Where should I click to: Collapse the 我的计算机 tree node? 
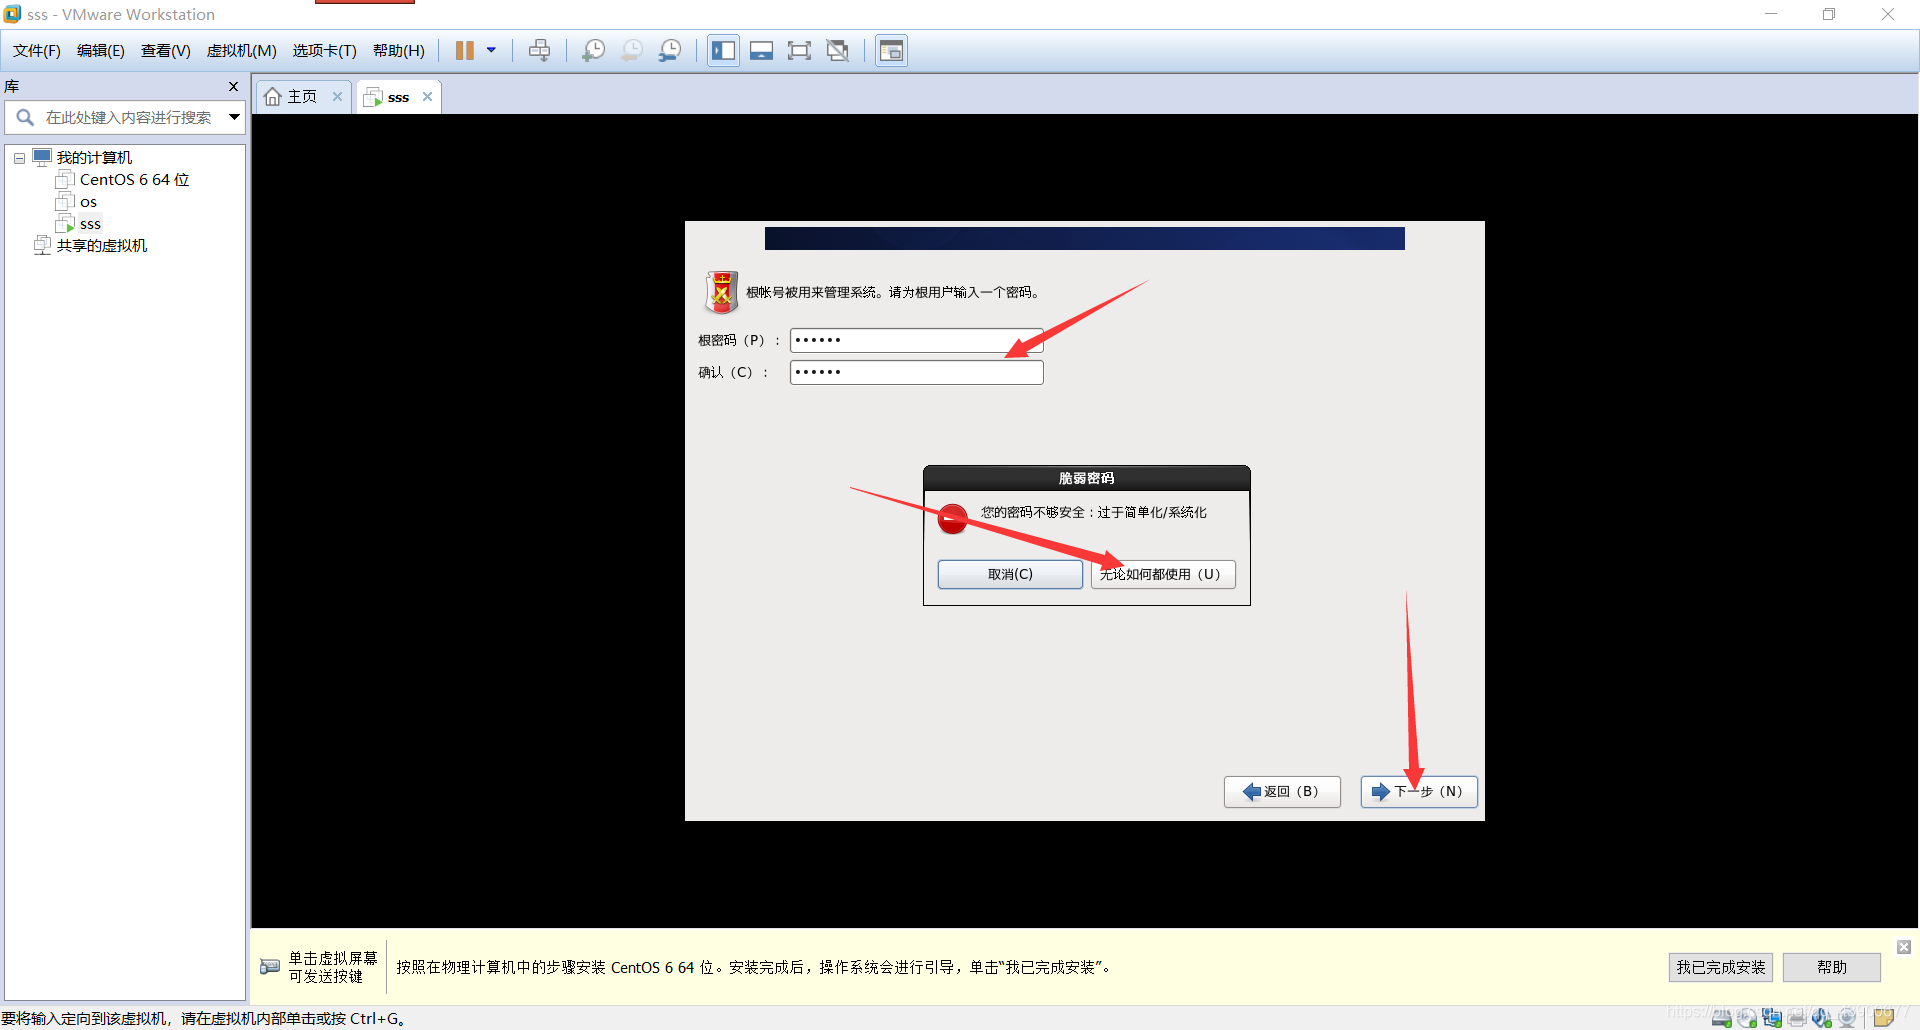19,158
